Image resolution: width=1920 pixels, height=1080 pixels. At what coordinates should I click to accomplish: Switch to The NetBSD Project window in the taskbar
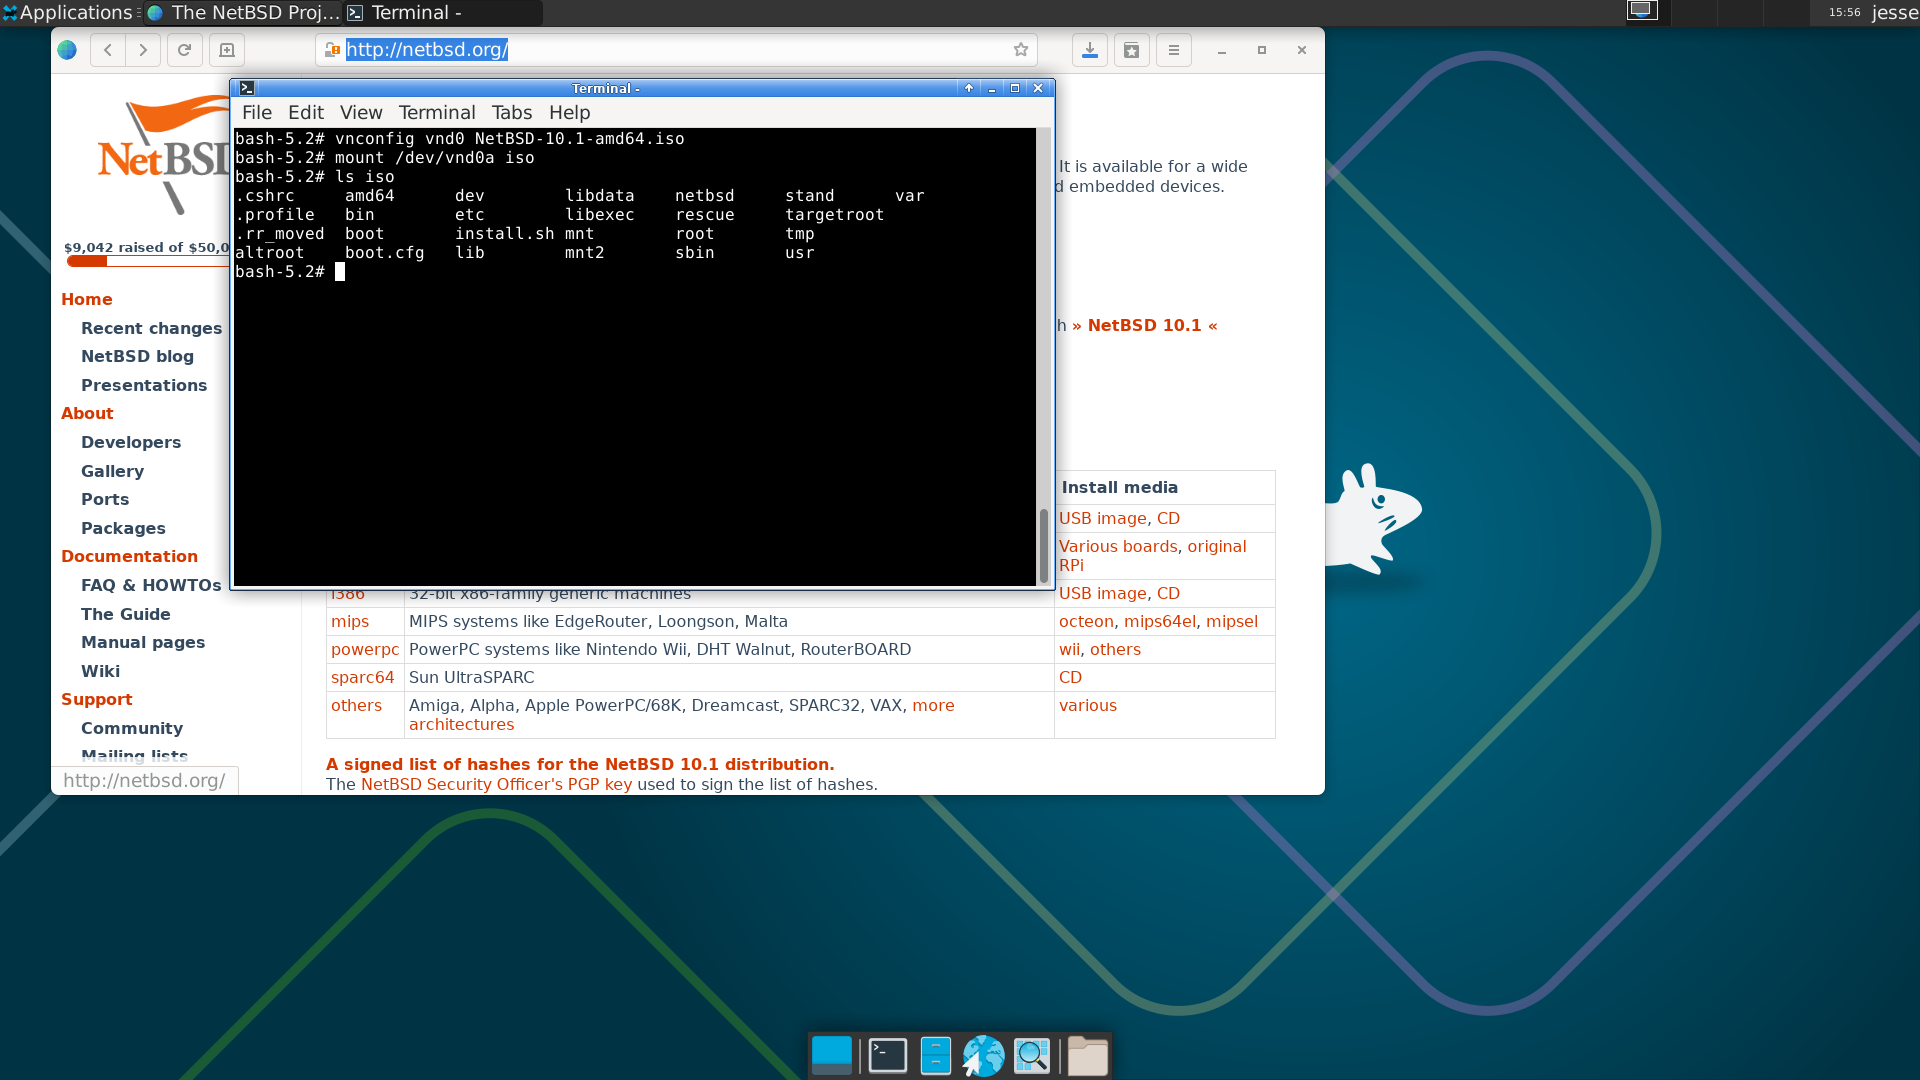click(243, 12)
